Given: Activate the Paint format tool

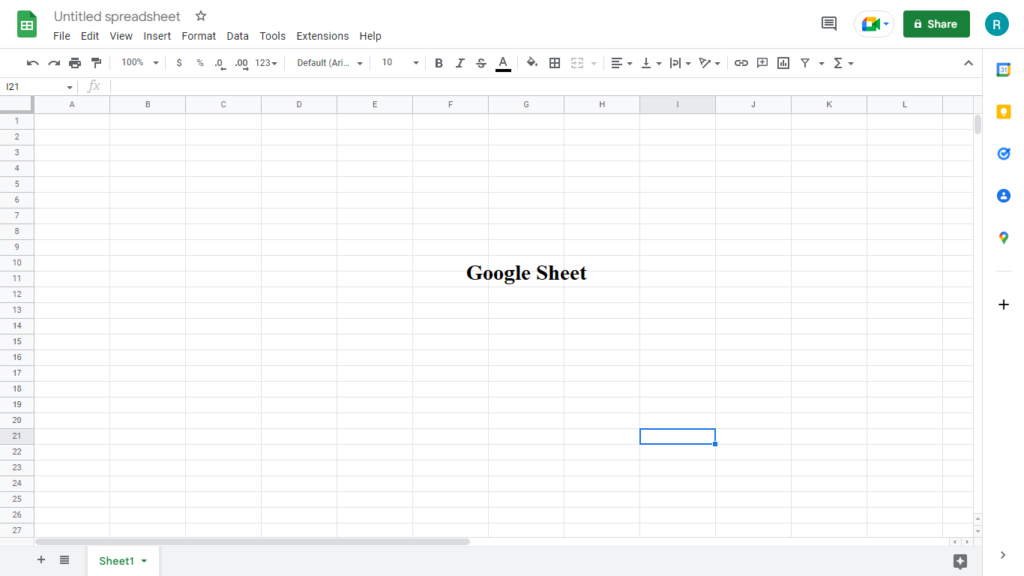Looking at the screenshot, I should (96, 63).
